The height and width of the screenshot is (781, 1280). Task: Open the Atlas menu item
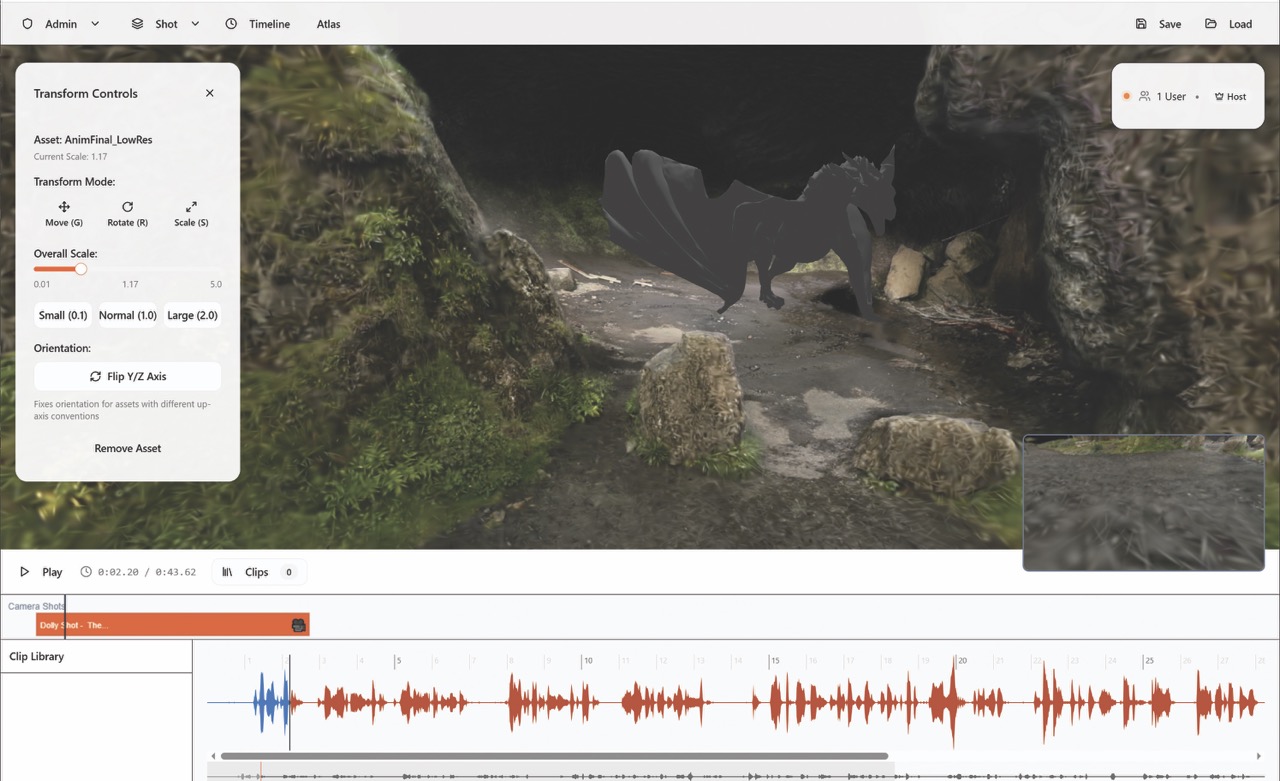coord(328,24)
